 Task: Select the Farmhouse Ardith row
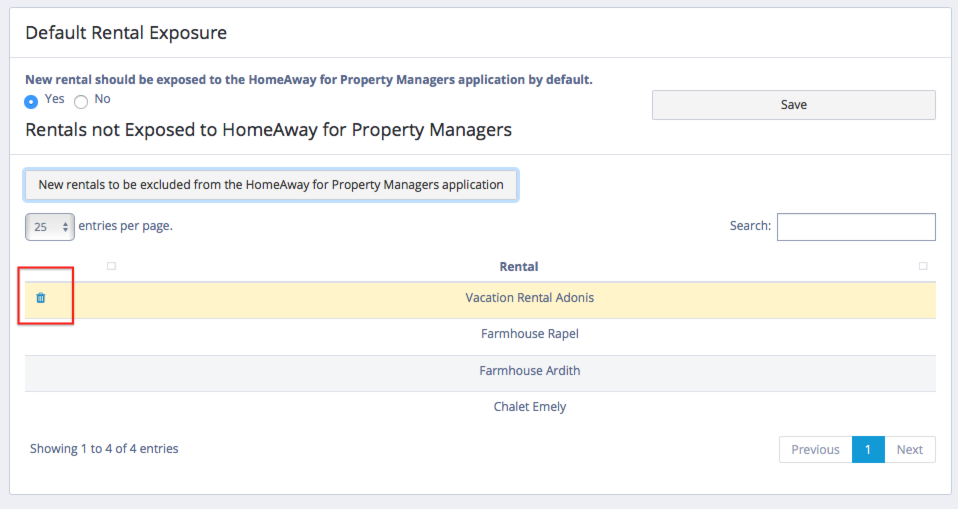(x=529, y=371)
